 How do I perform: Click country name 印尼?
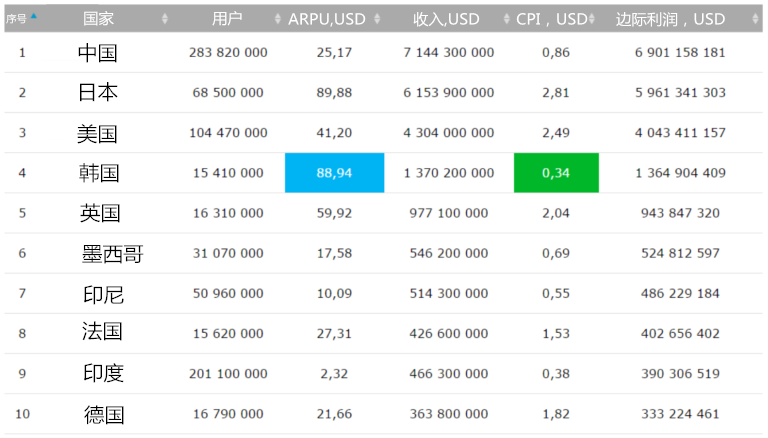[103, 294]
